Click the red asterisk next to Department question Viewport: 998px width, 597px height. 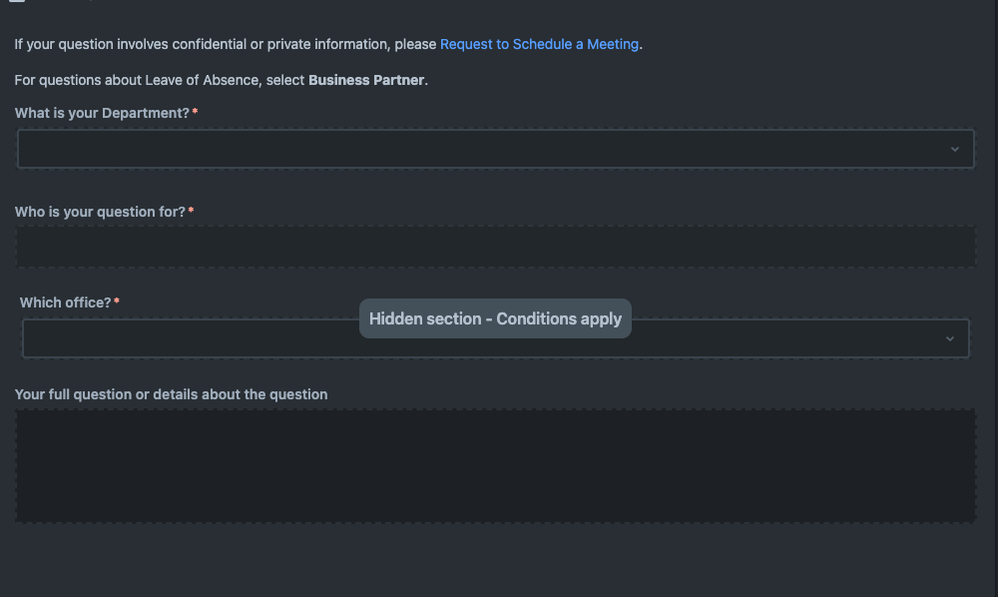coord(193,109)
